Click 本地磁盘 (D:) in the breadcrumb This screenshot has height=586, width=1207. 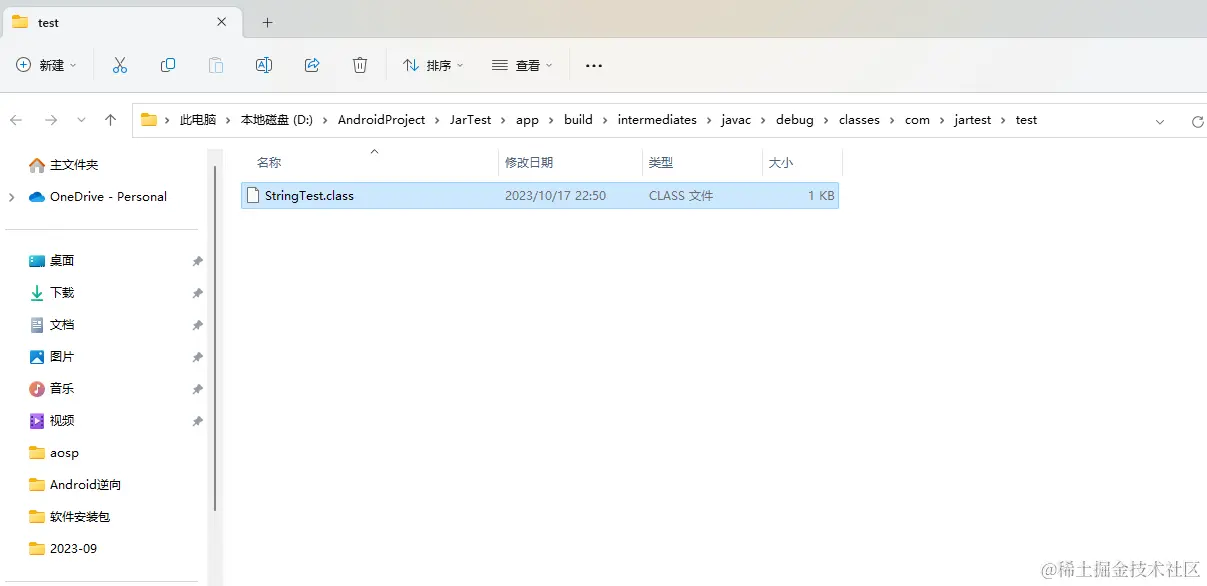277,120
